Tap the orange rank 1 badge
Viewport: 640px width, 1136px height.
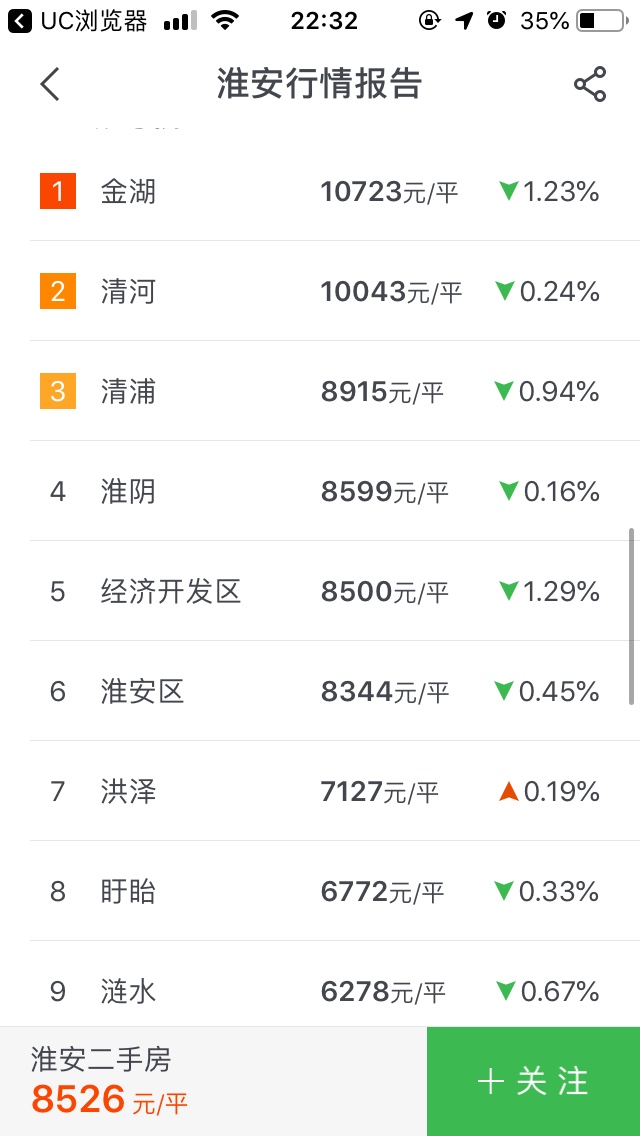tap(58, 192)
